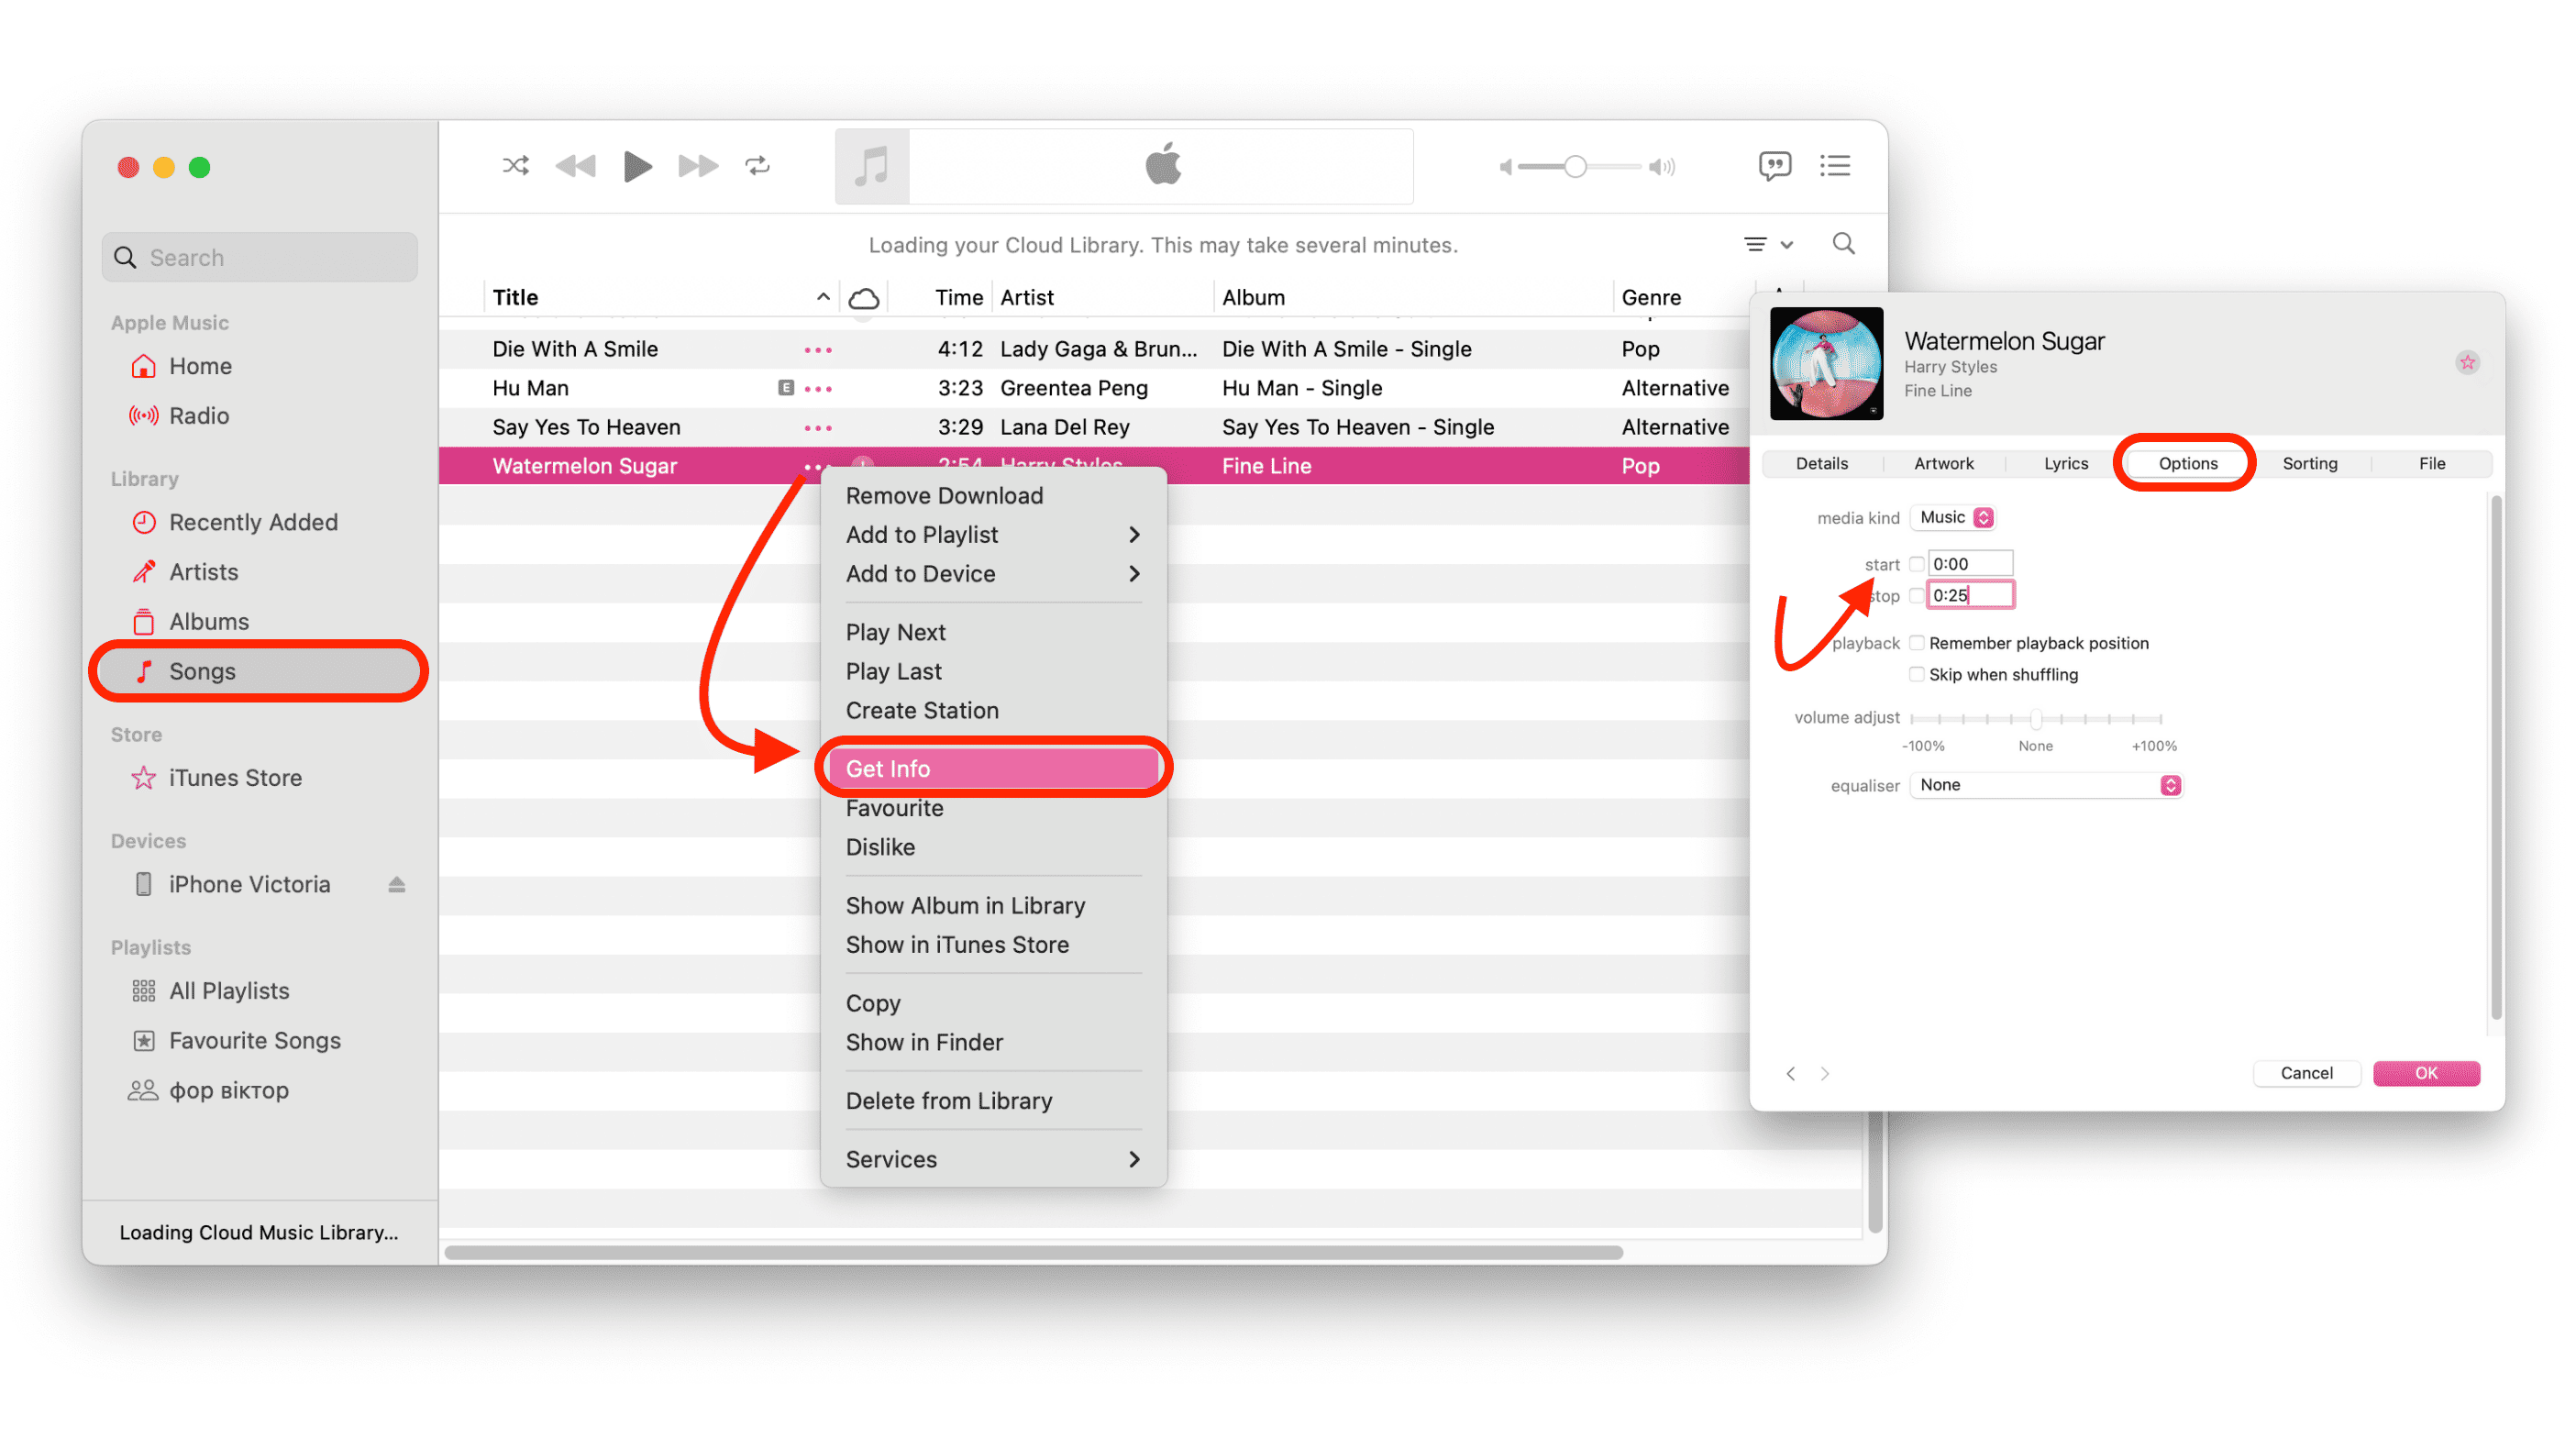The width and height of the screenshot is (2576, 1449).
Task: Eject iPhone Victoria
Action: pyautogui.click(x=397, y=885)
